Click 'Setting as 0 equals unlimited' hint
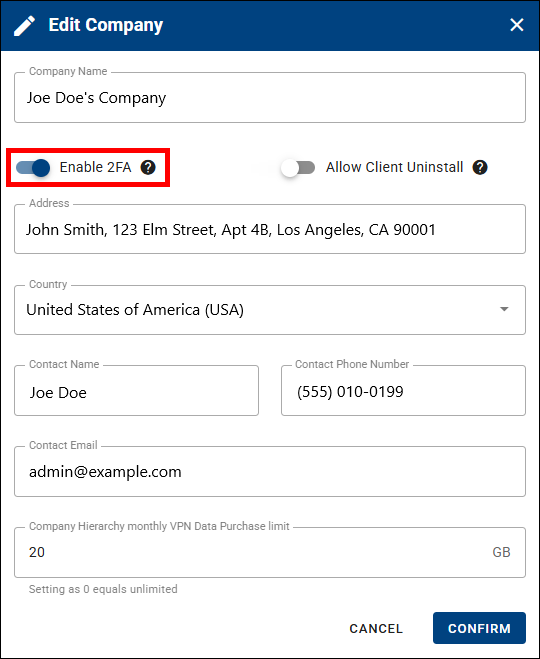Screen dimensions: 540x659 (103, 589)
